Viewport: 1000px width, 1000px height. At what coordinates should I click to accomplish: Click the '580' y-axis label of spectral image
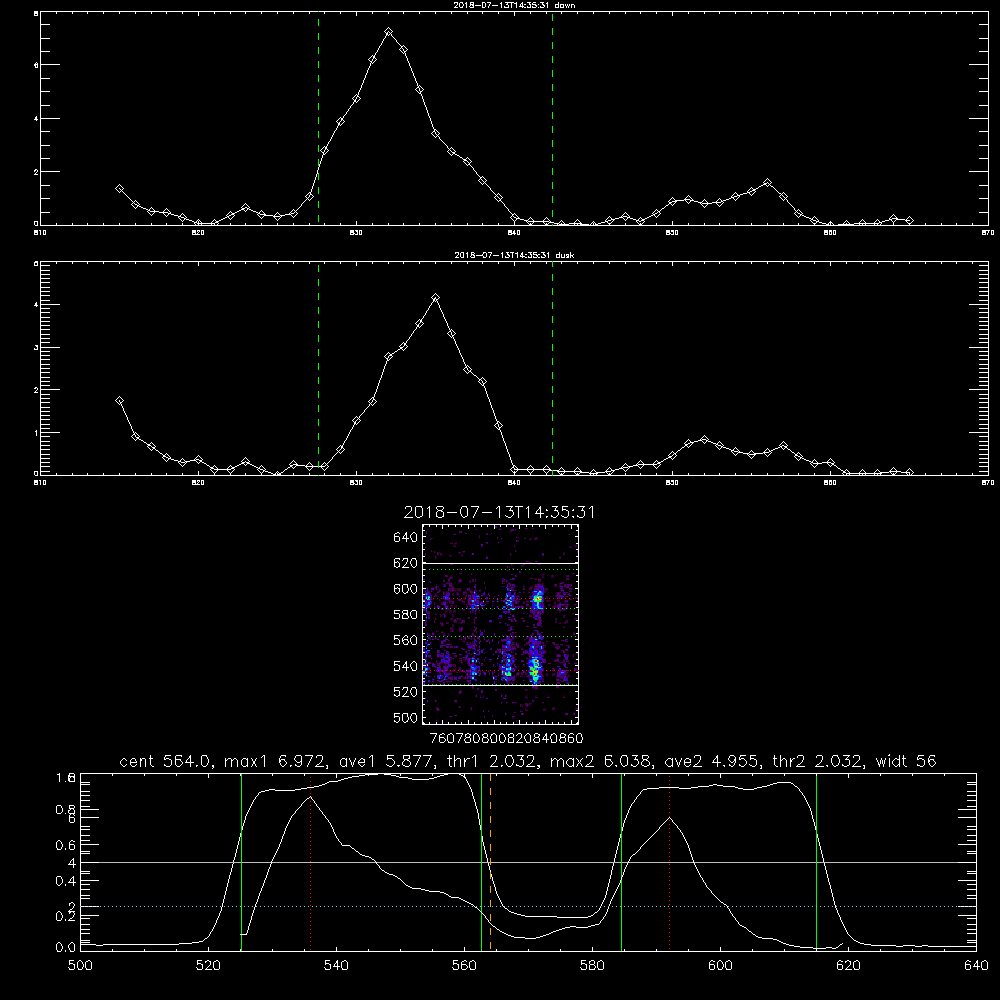(x=406, y=615)
